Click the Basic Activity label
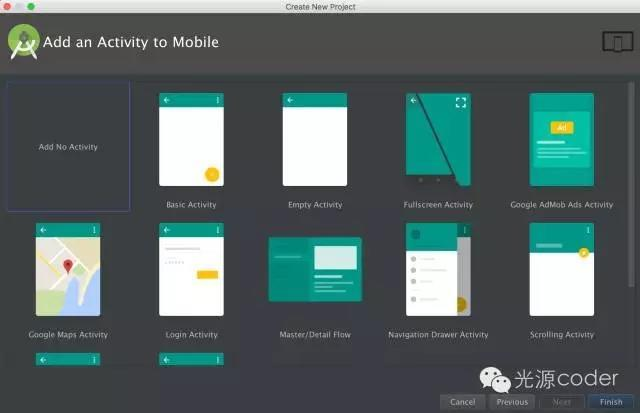This screenshot has height=413, width=640. click(191, 205)
